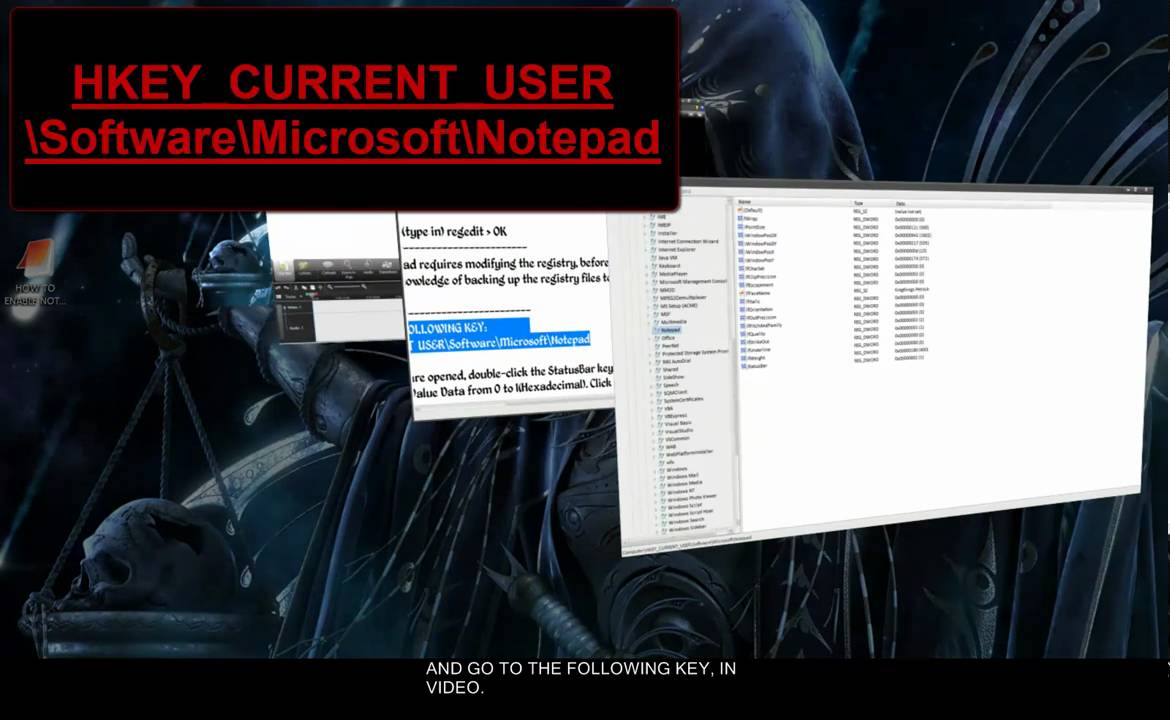This screenshot has width=1170, height=720.
Task: Select the Windows Mail registry key
Action: click(x=683, y=477)
